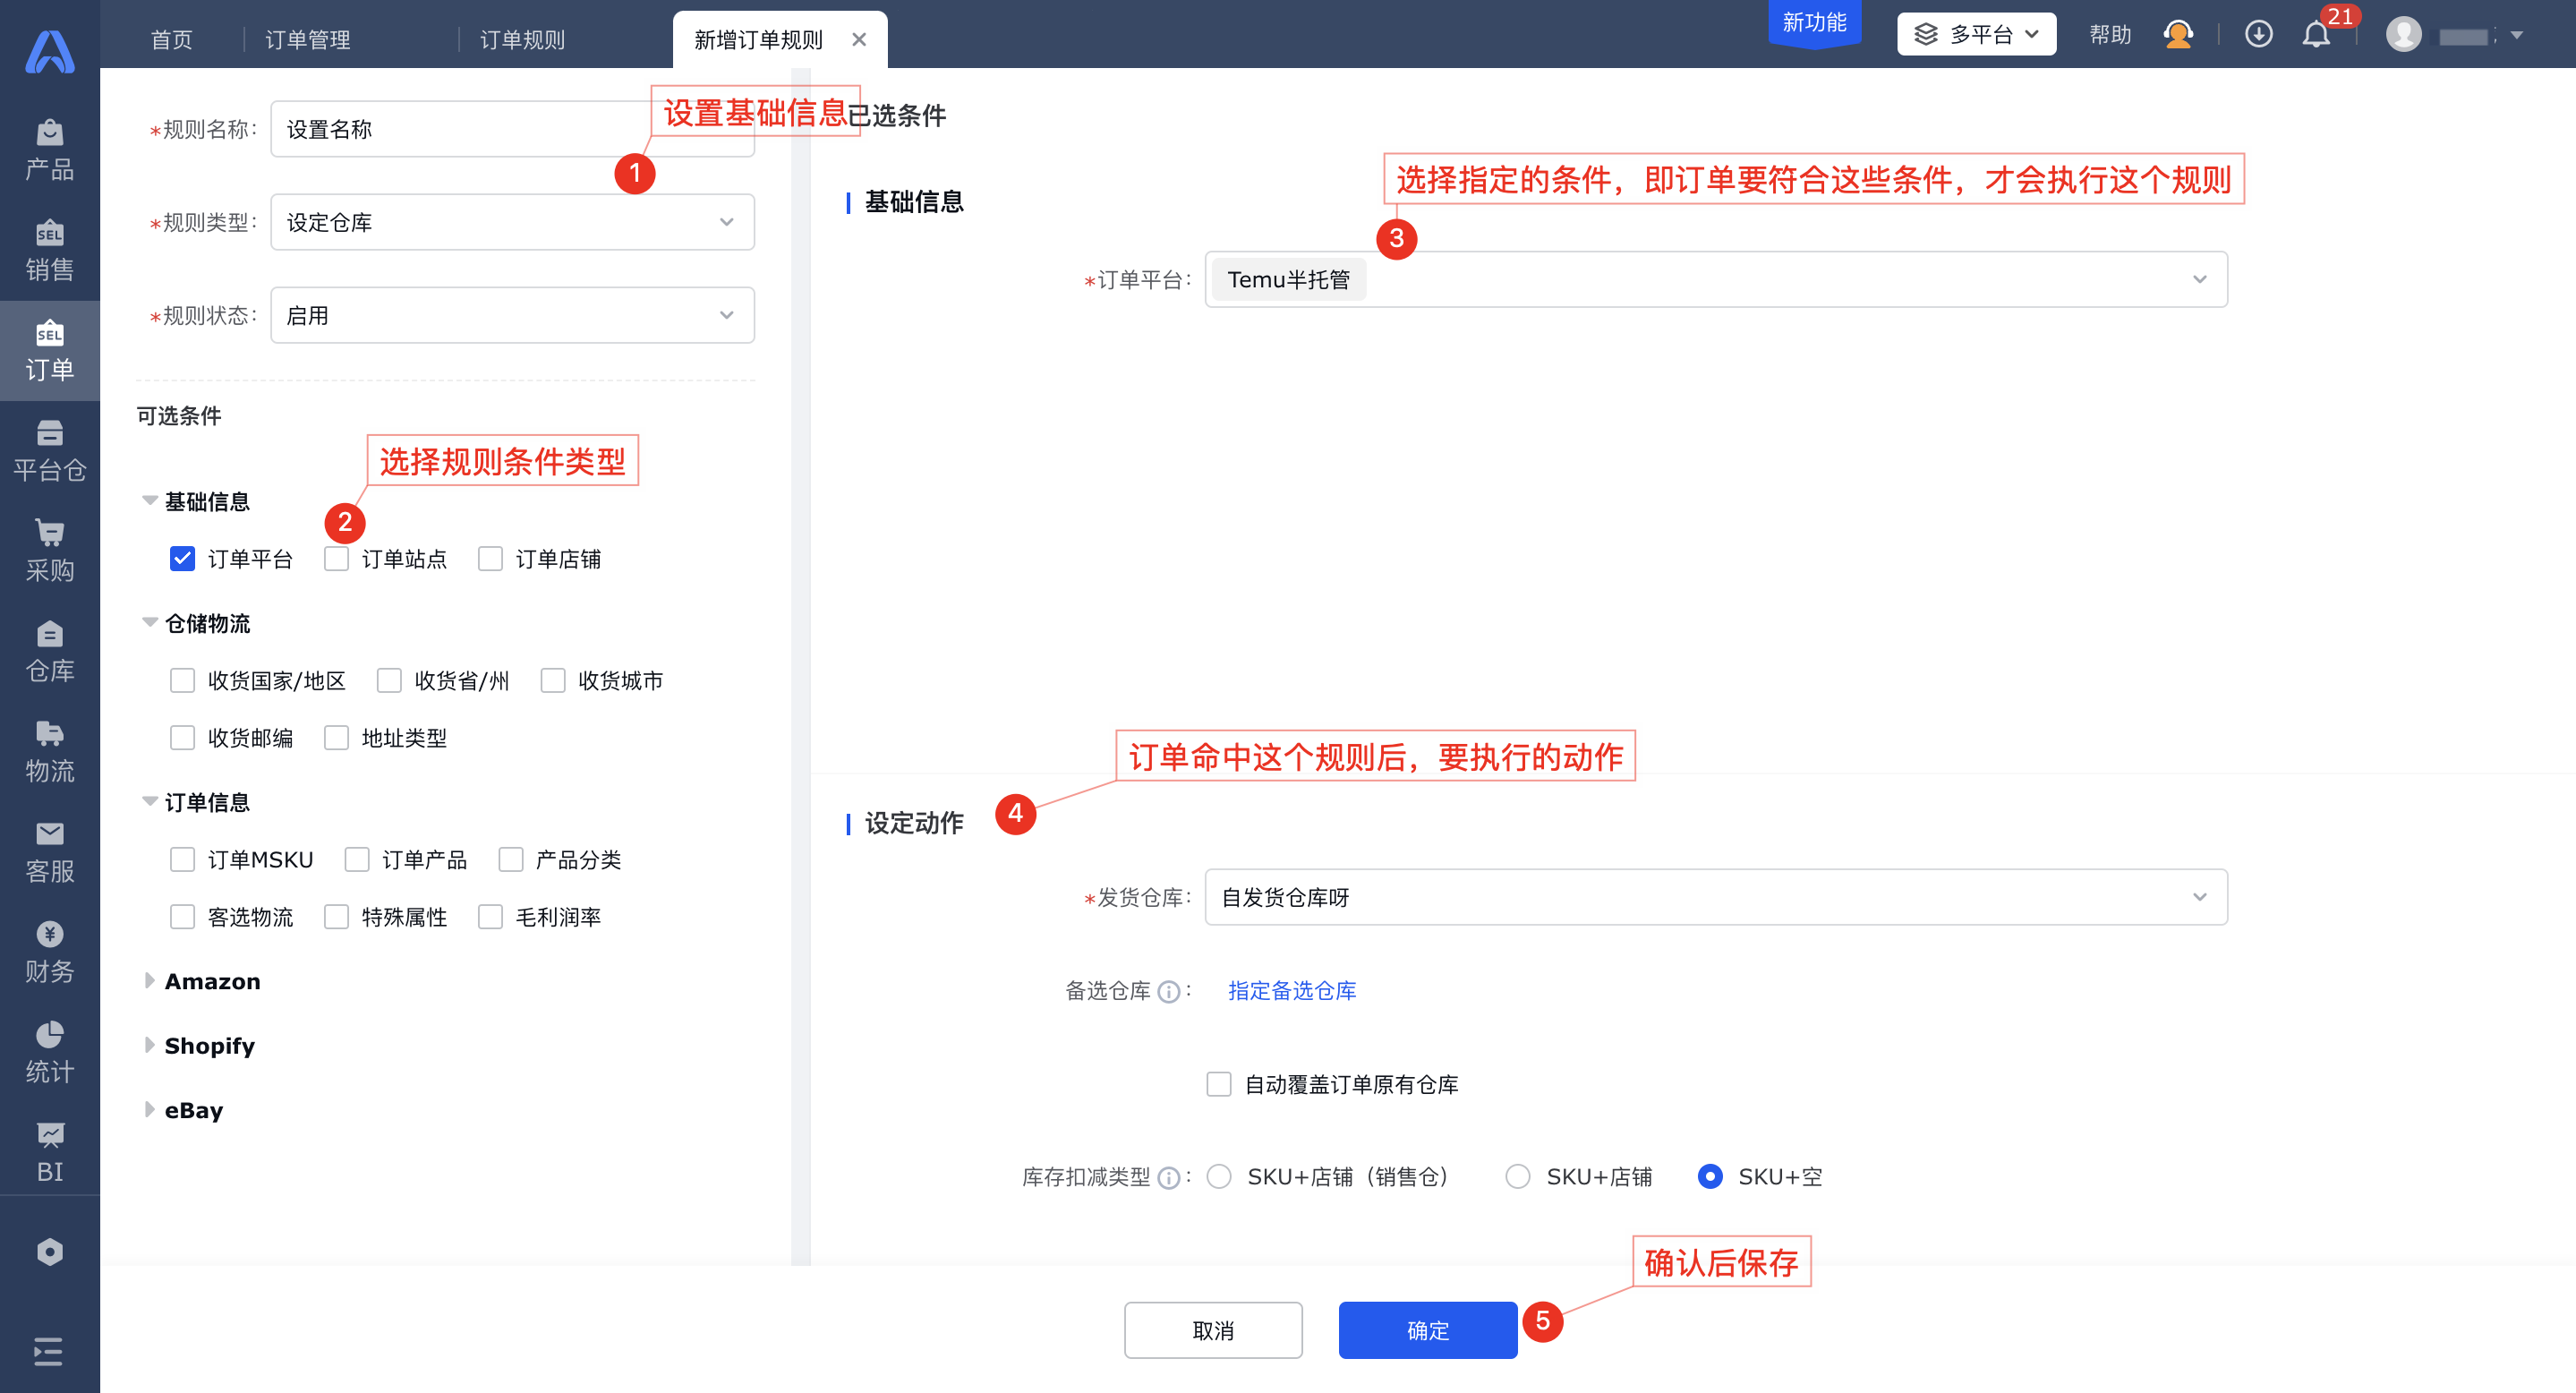The image size is (2576, 1393).
Task: Open the 订单 sidebar module
Action: [49, 351]
